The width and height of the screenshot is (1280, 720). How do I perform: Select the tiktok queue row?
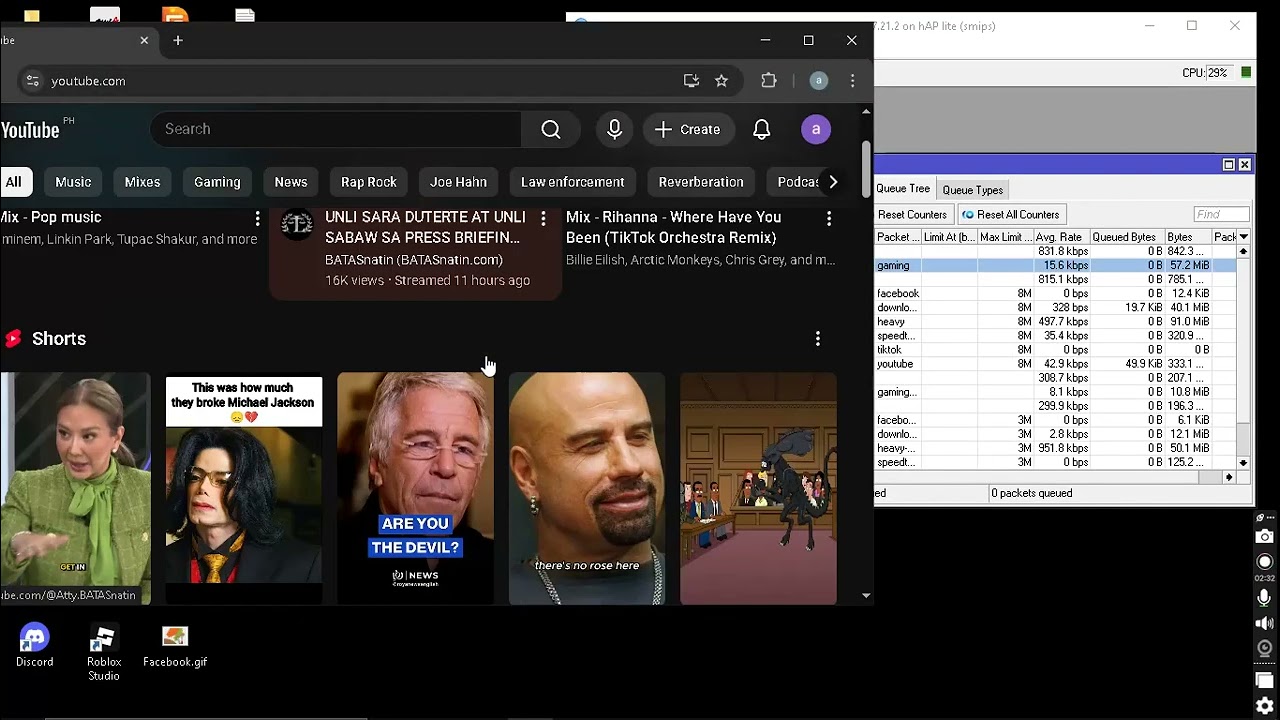(x=1055, y=350)
